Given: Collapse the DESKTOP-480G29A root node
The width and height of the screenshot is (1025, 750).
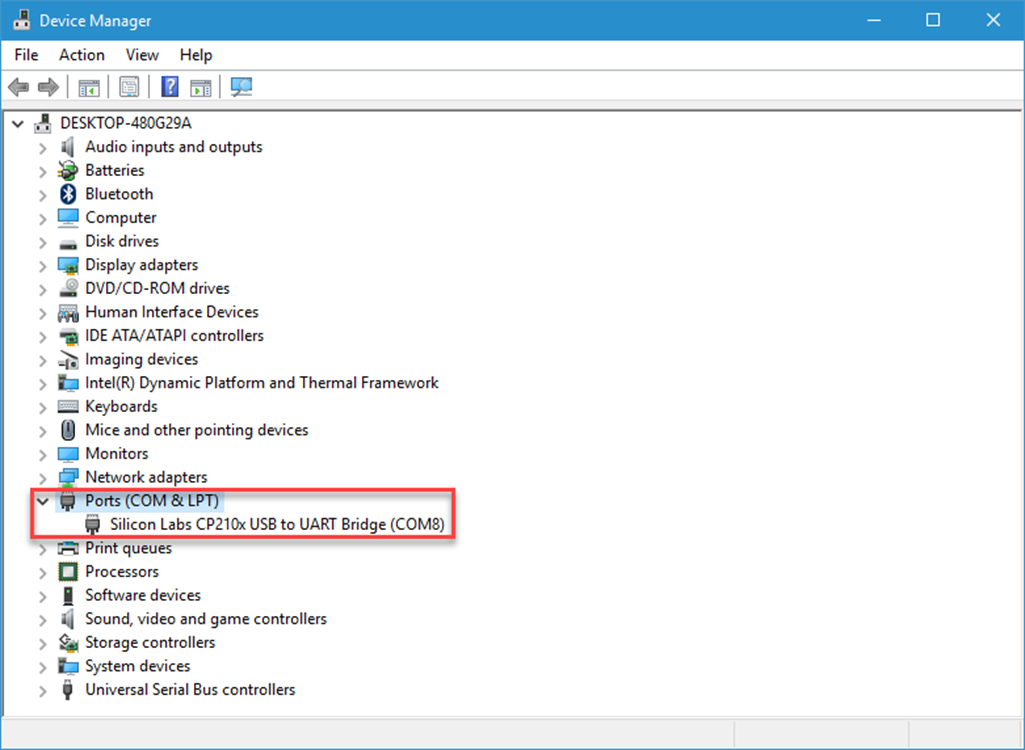Looking at the screenshot, I should [x=18, y=124].
